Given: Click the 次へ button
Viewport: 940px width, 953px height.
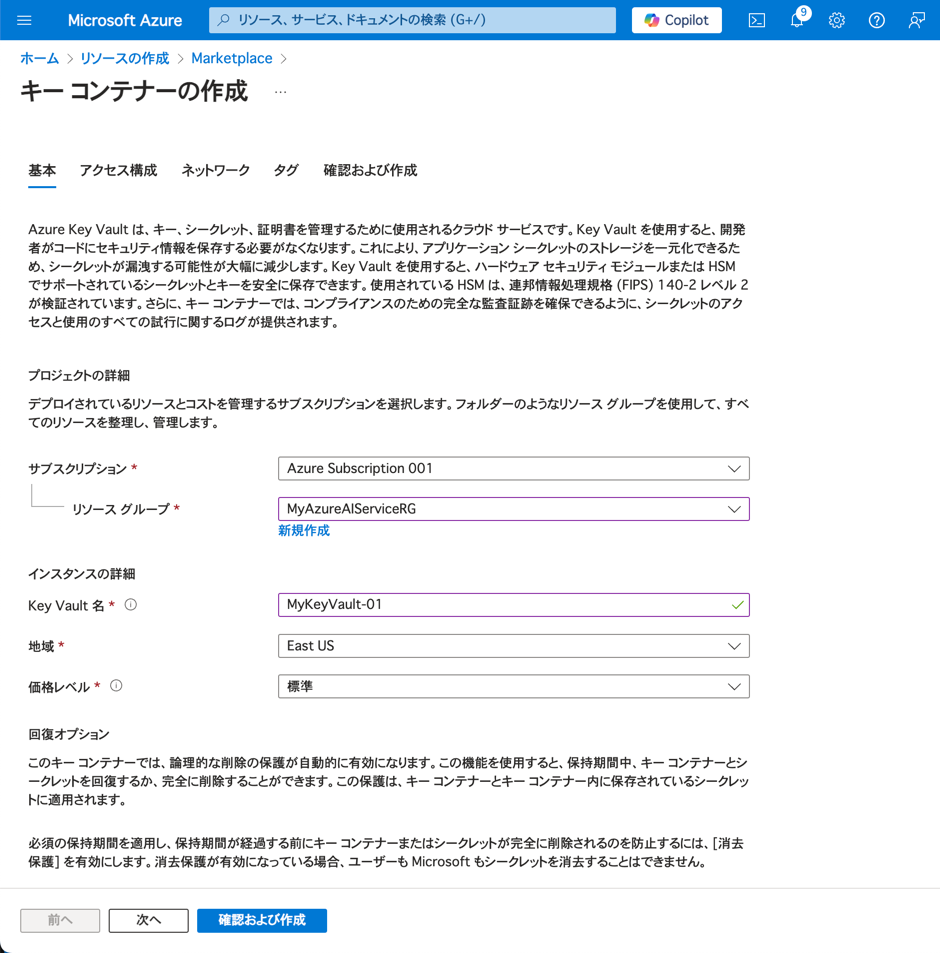Looking at the screenshot, I should [148, 920].
